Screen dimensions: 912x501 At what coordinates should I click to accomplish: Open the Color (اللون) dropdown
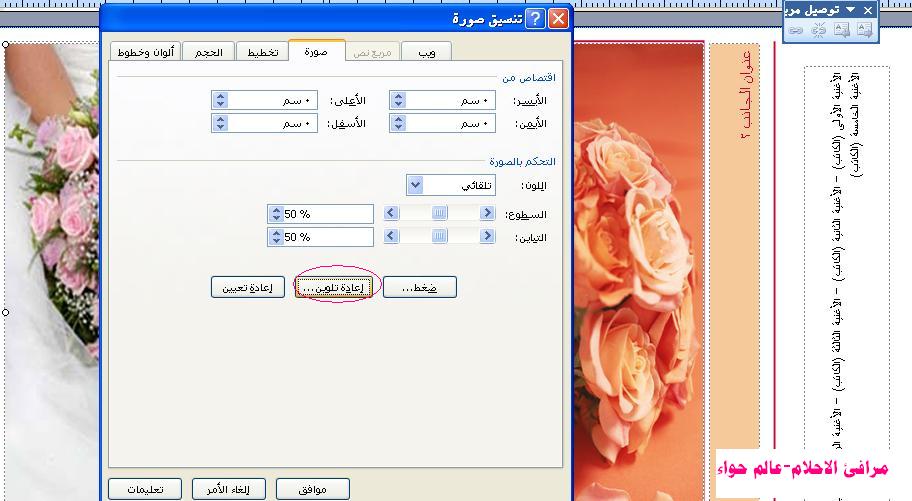pos(417,185)
